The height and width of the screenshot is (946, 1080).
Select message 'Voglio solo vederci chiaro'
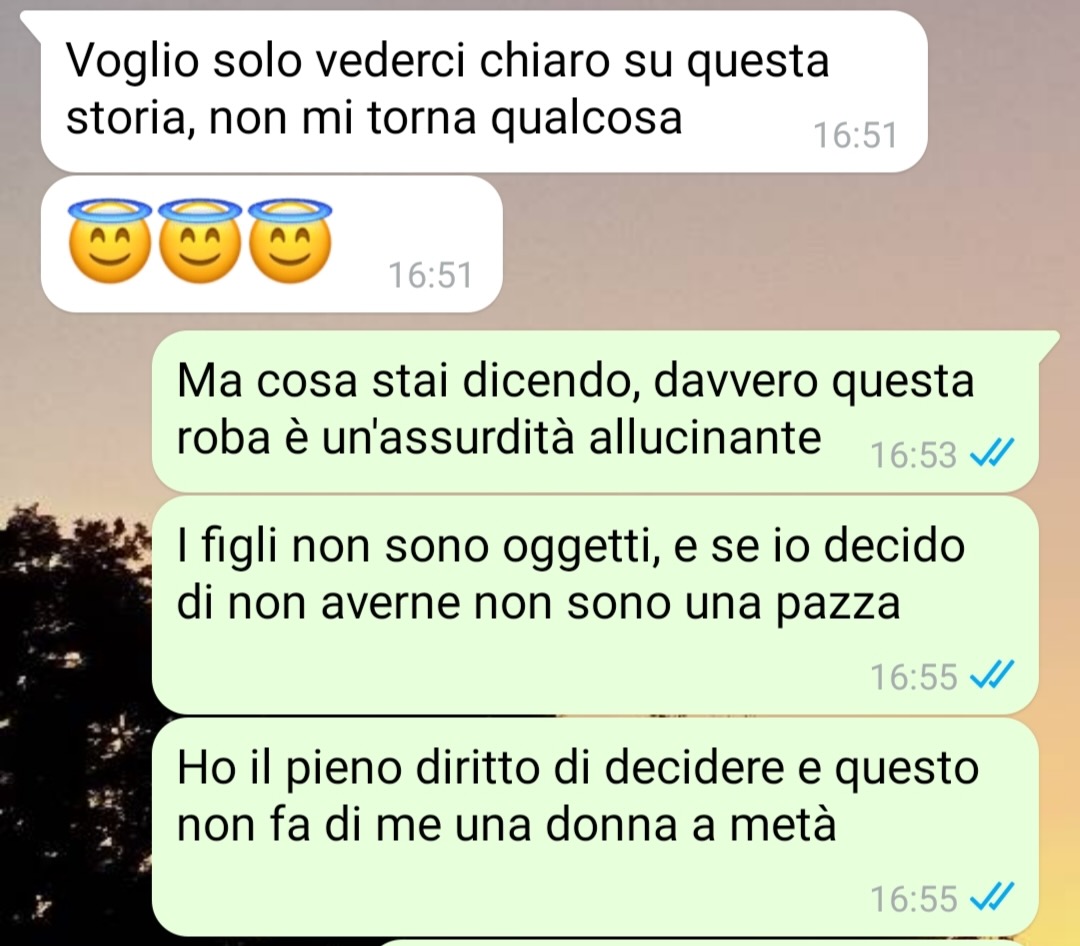click(484, 92)
